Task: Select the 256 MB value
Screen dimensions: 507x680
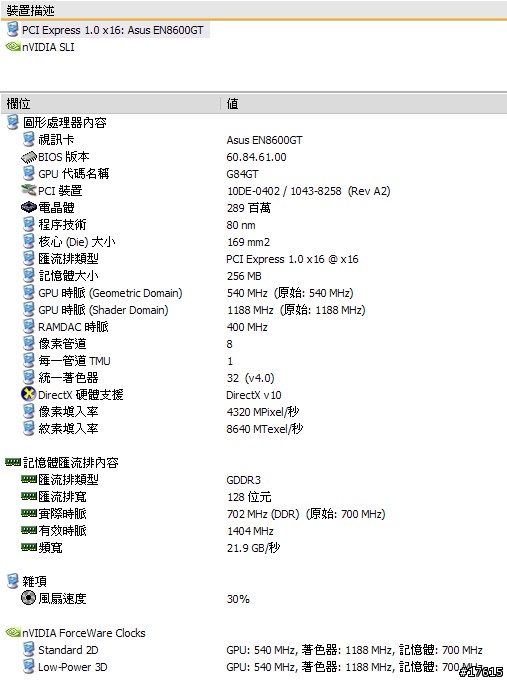Action: click(x=244, y=276)
